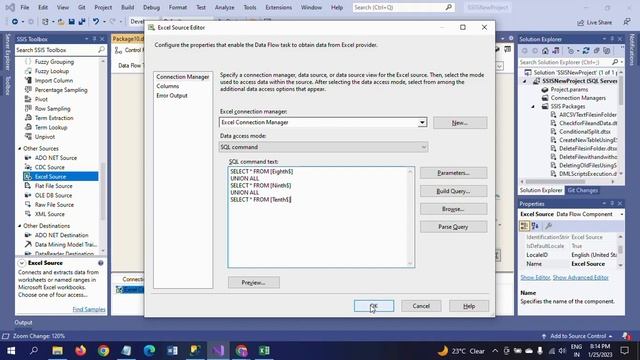The image size is (640, 360).
Task: Open the Build menu
Action: tap(127, 7)
